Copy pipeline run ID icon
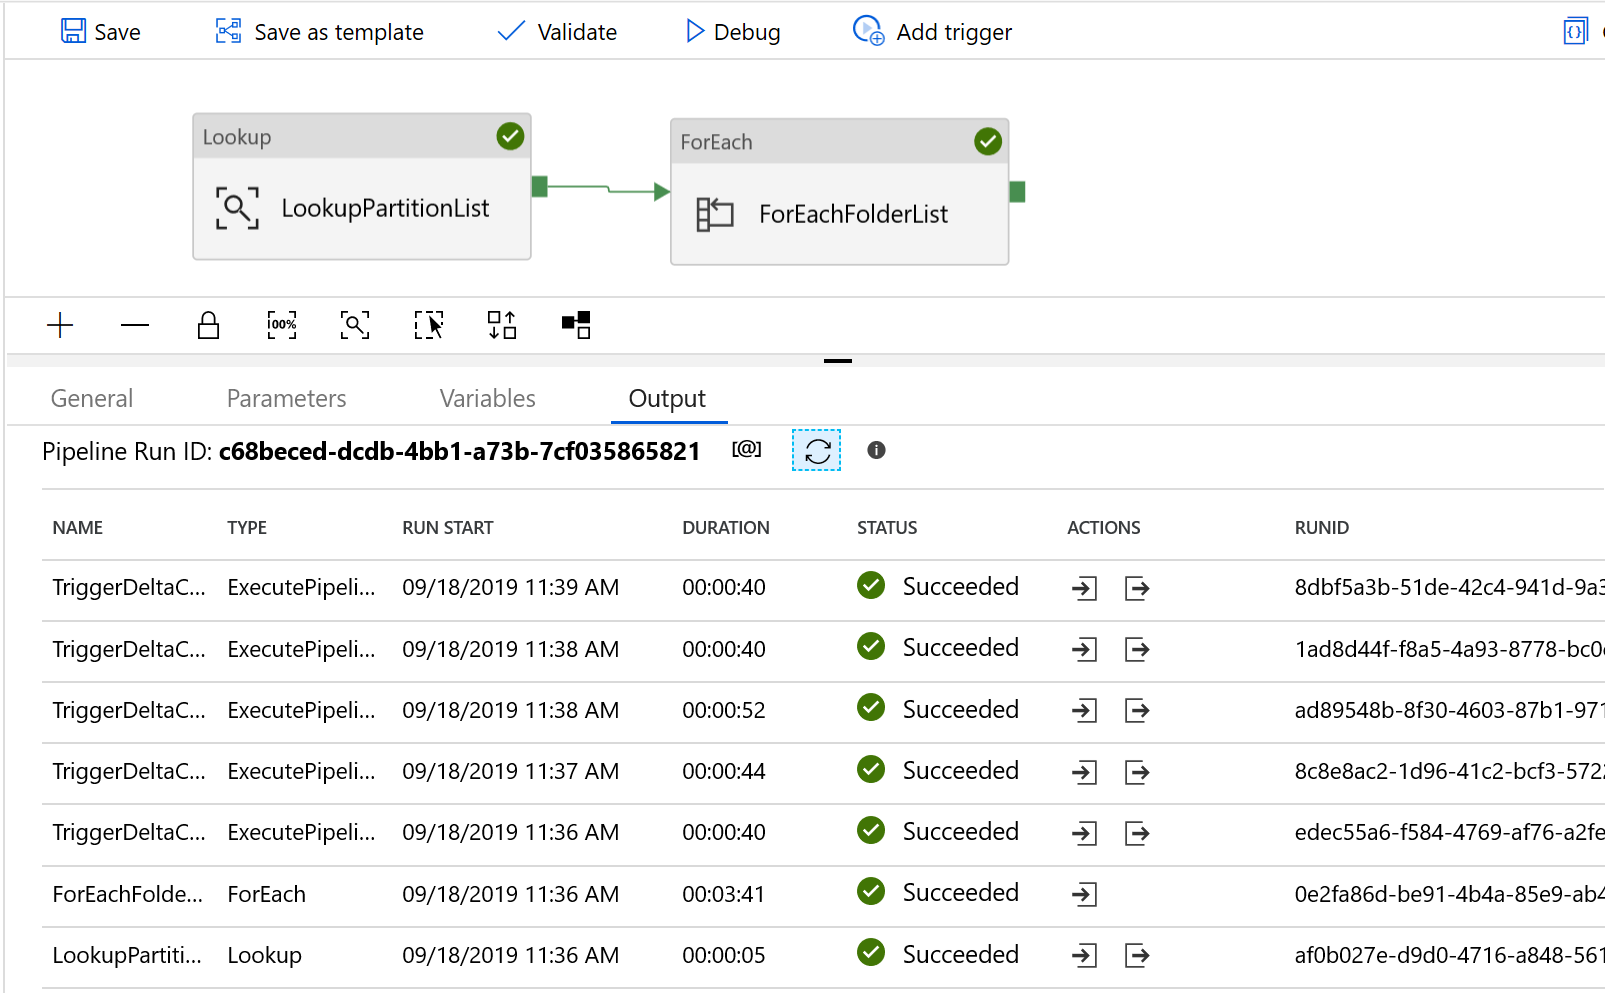Screen dimensions: 1605x993 tap(746, 450)
